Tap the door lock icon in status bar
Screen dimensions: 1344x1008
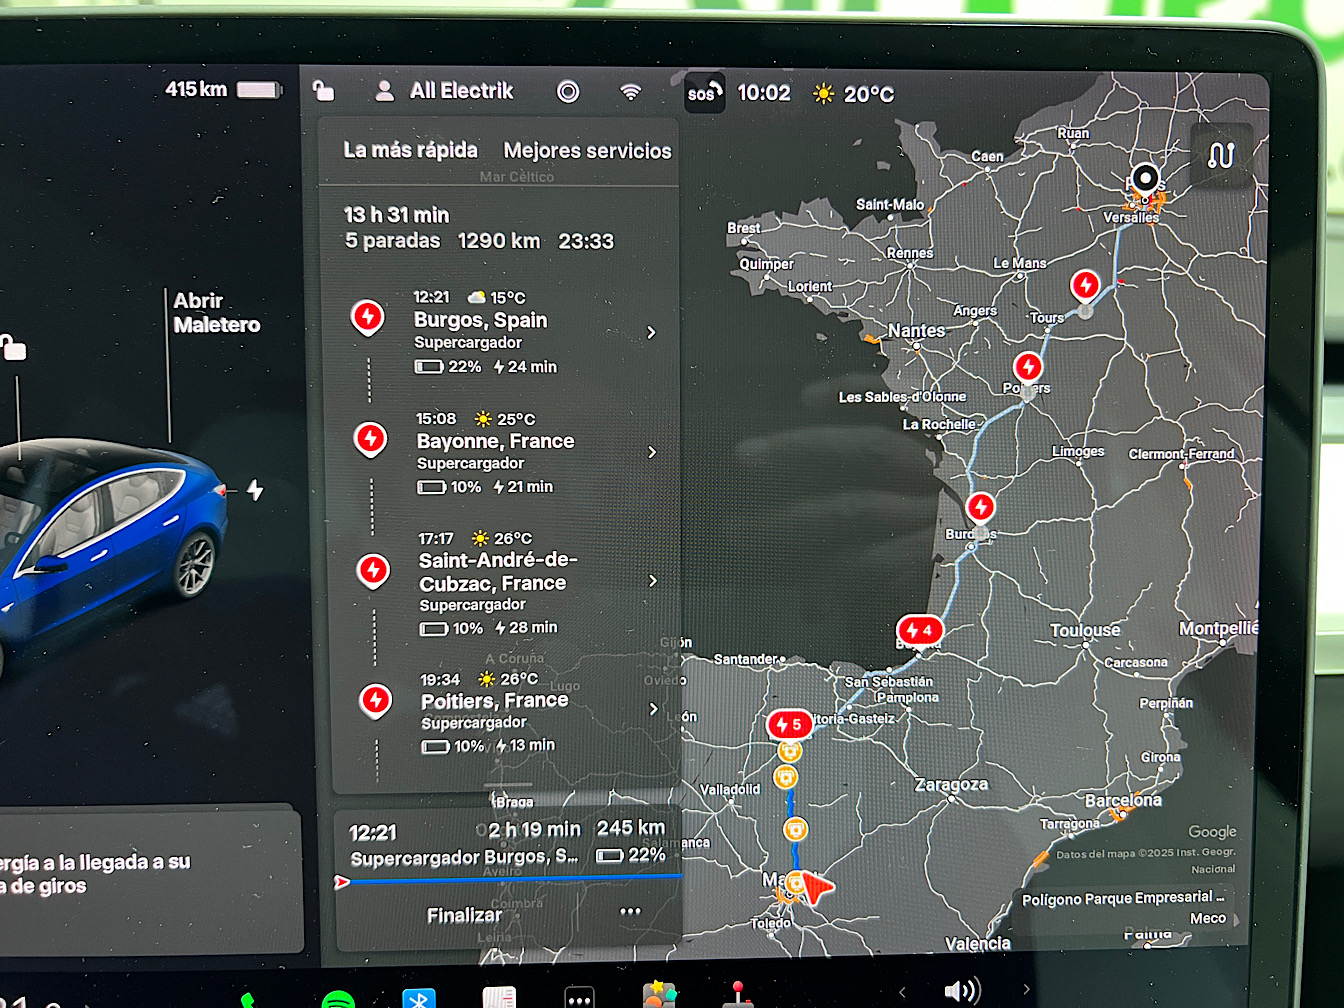click(323, 91)
